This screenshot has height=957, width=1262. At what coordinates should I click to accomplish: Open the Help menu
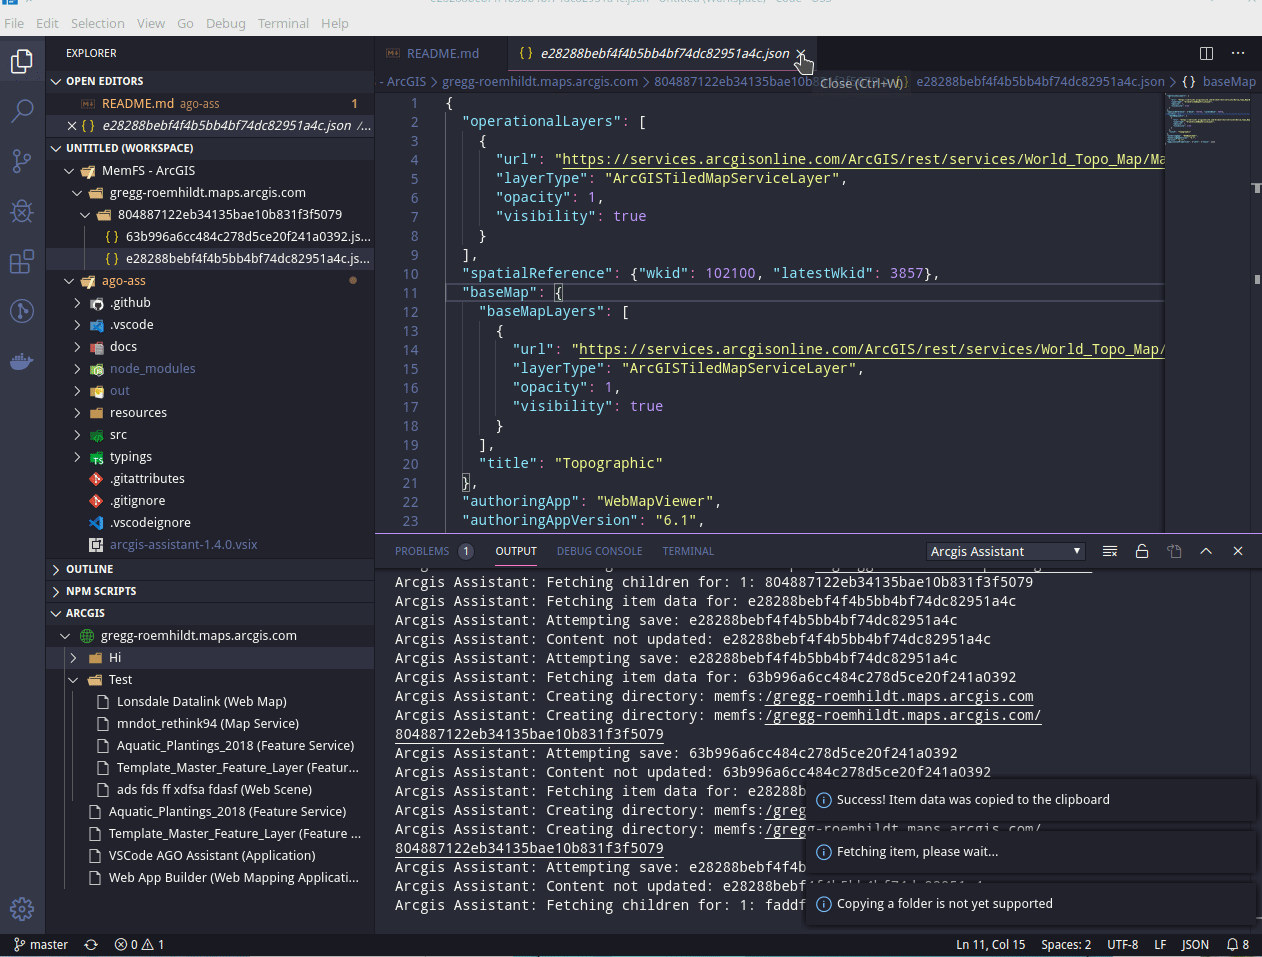click(335, 23)
